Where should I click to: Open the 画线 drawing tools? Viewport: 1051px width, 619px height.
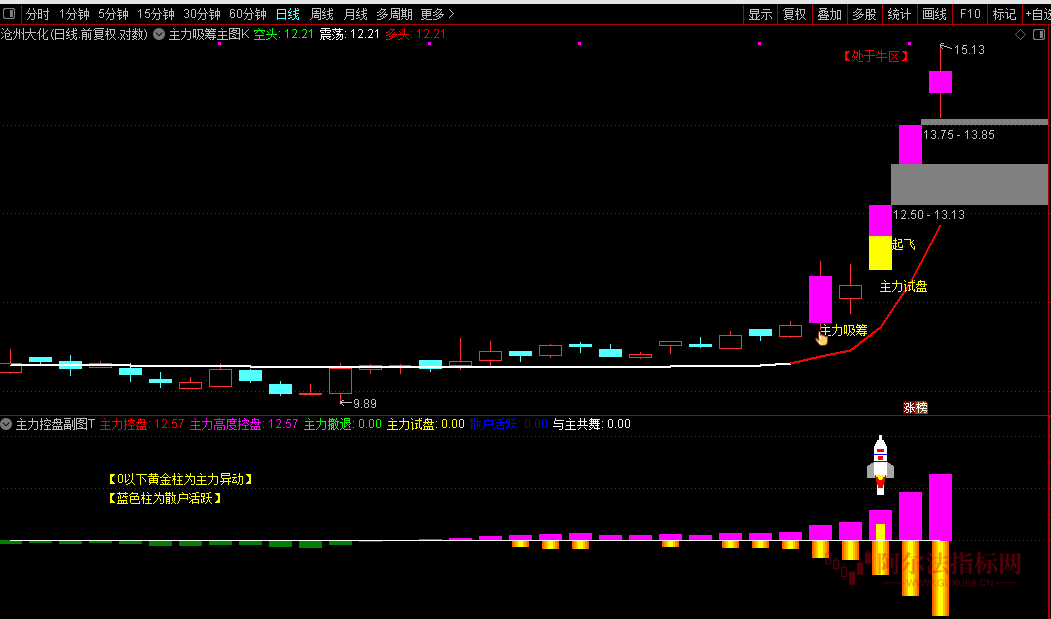coord(934,14)
